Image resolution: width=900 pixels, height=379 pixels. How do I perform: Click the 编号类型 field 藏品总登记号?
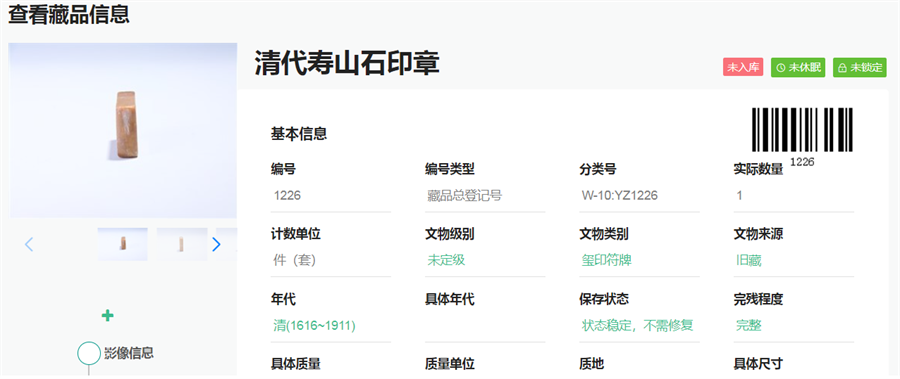pyautogui.click(x=484, y=196)
